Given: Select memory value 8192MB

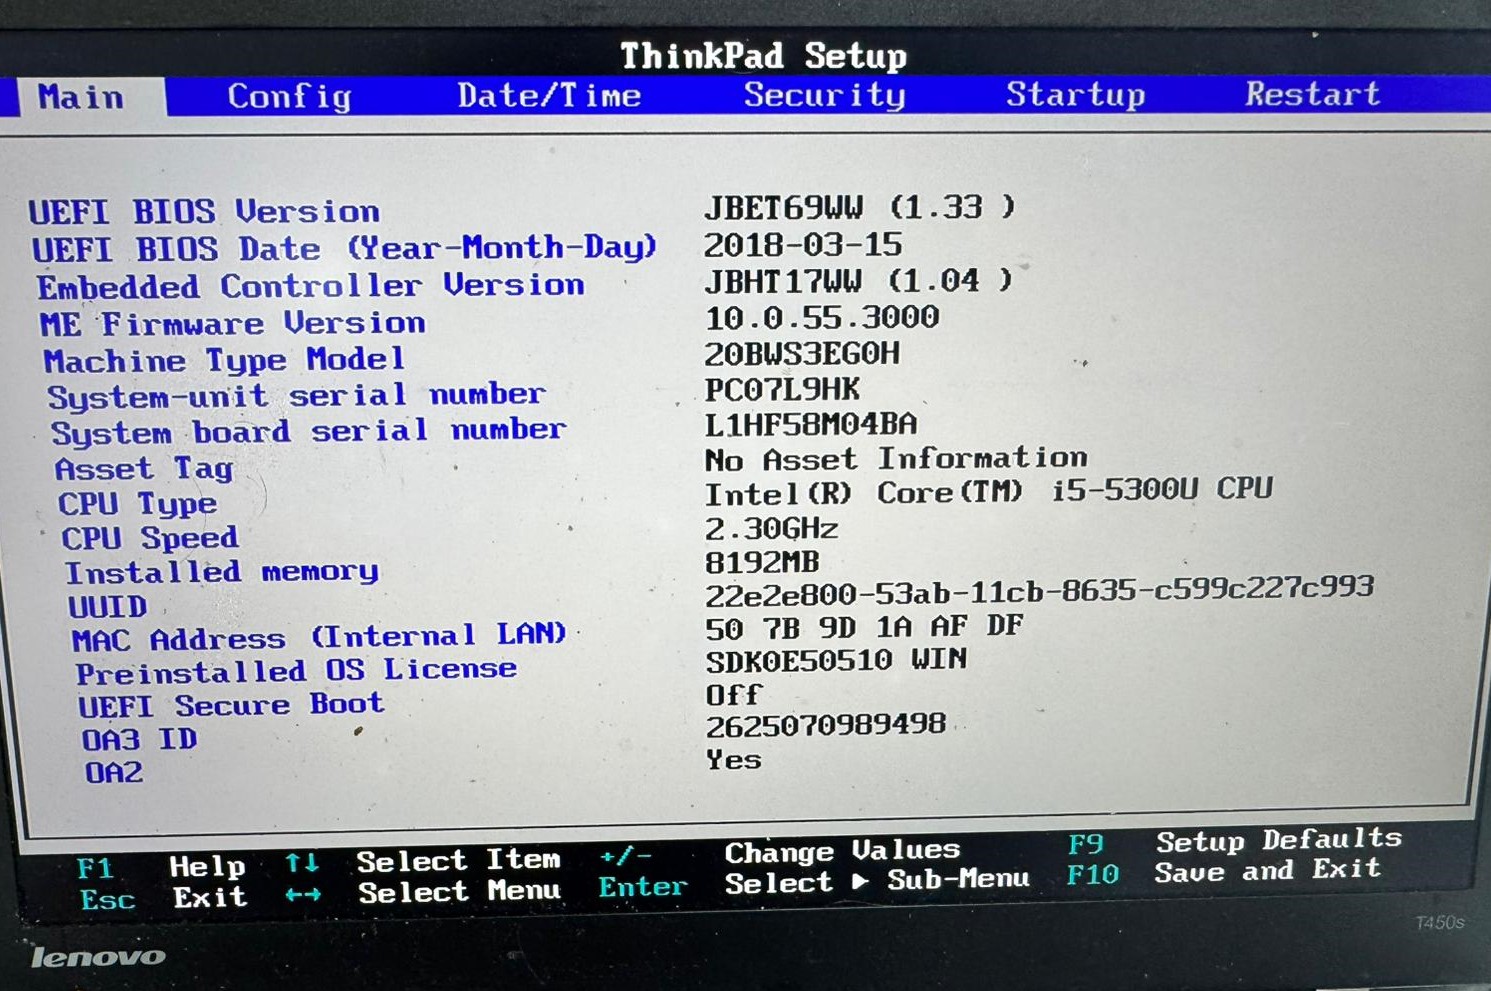Looking at the screenshot, I should (x=762, y=562).
